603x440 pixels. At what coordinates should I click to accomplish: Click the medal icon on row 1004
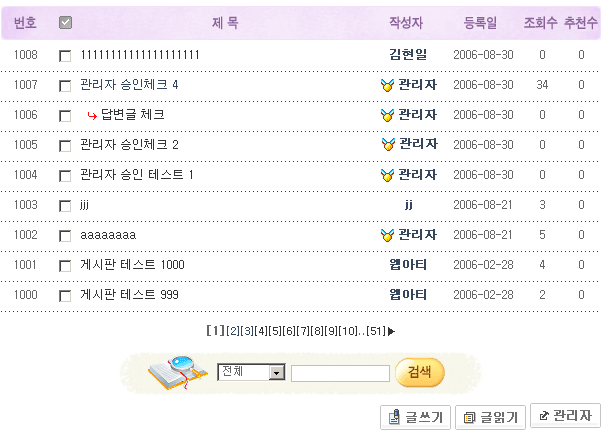[387, 175]
